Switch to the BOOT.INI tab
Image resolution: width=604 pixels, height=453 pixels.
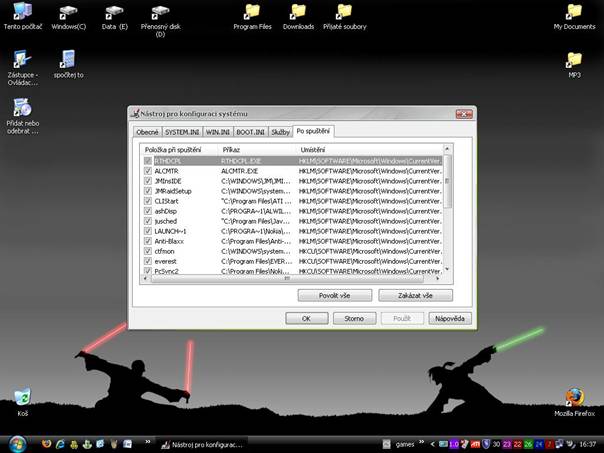point(250,132)
